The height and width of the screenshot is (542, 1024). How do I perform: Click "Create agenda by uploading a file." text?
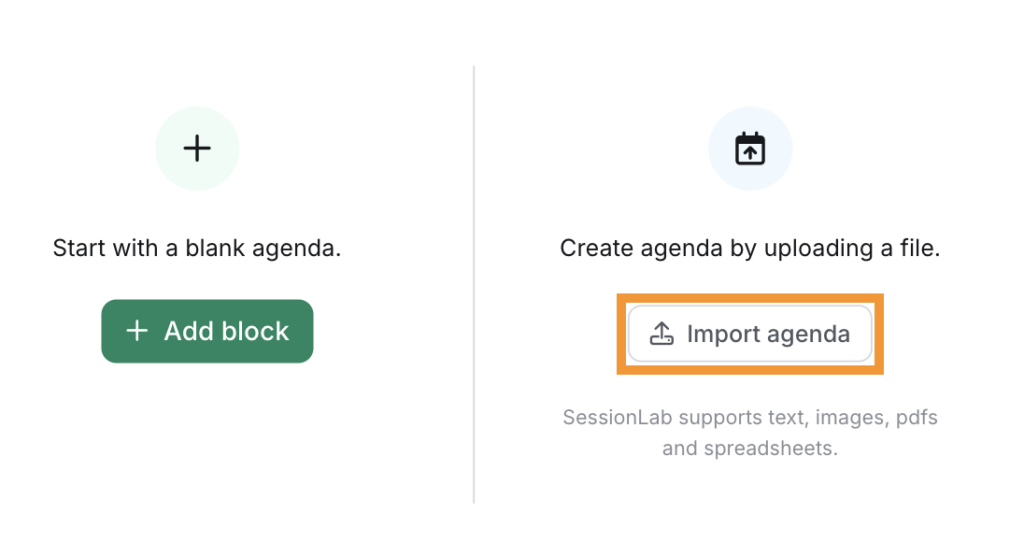tap(750, 248)
